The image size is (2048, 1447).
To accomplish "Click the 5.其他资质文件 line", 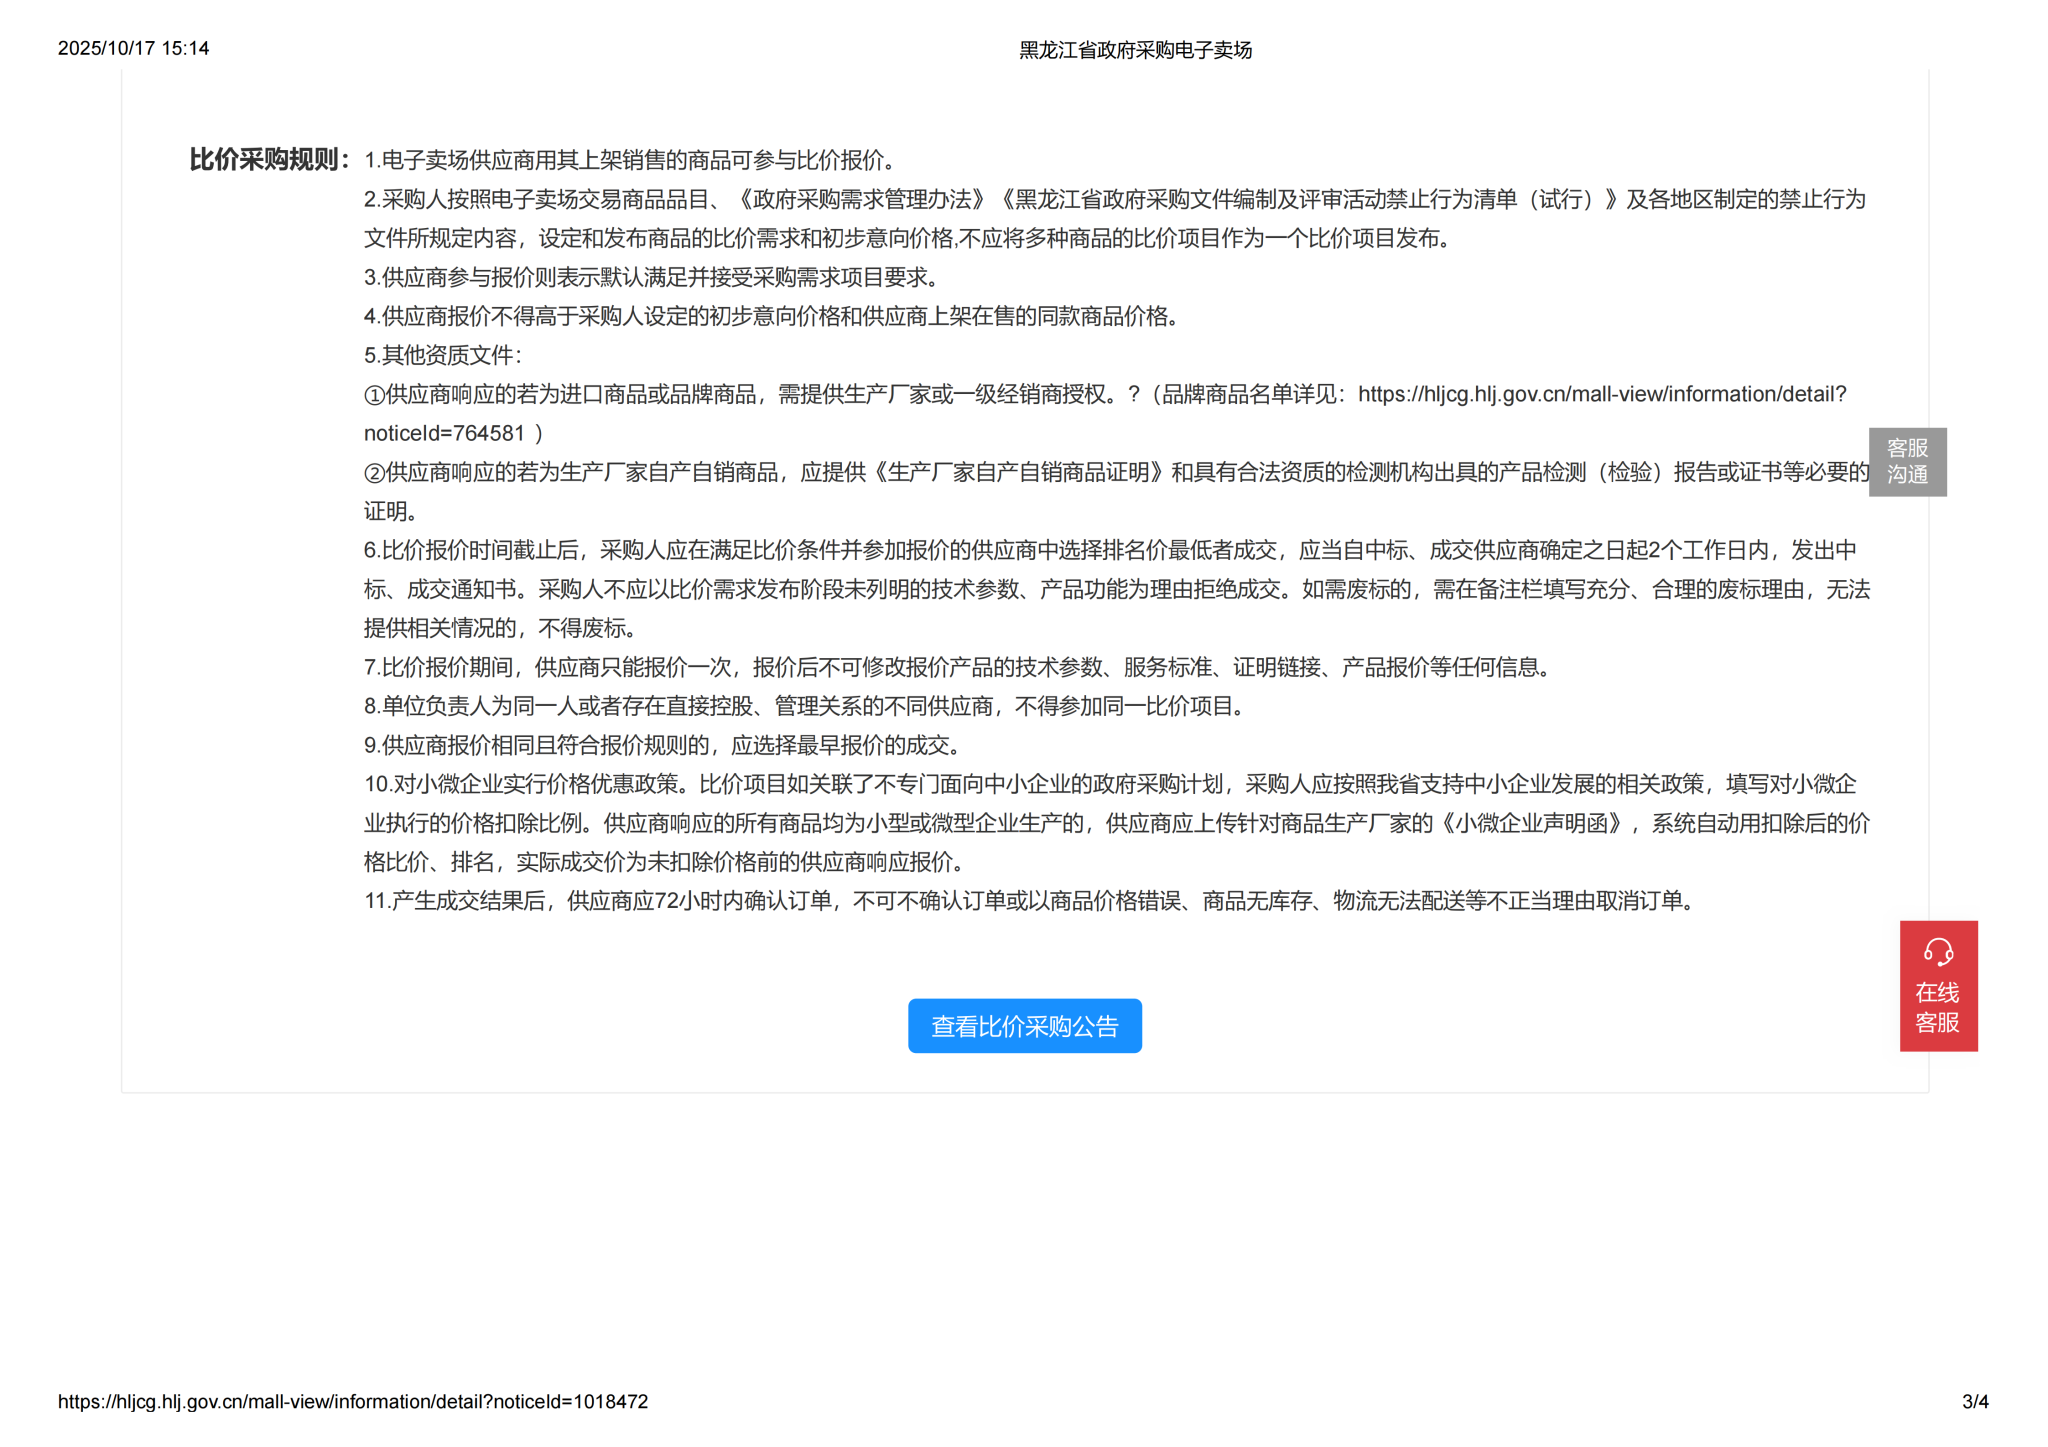I will point(443,355).
